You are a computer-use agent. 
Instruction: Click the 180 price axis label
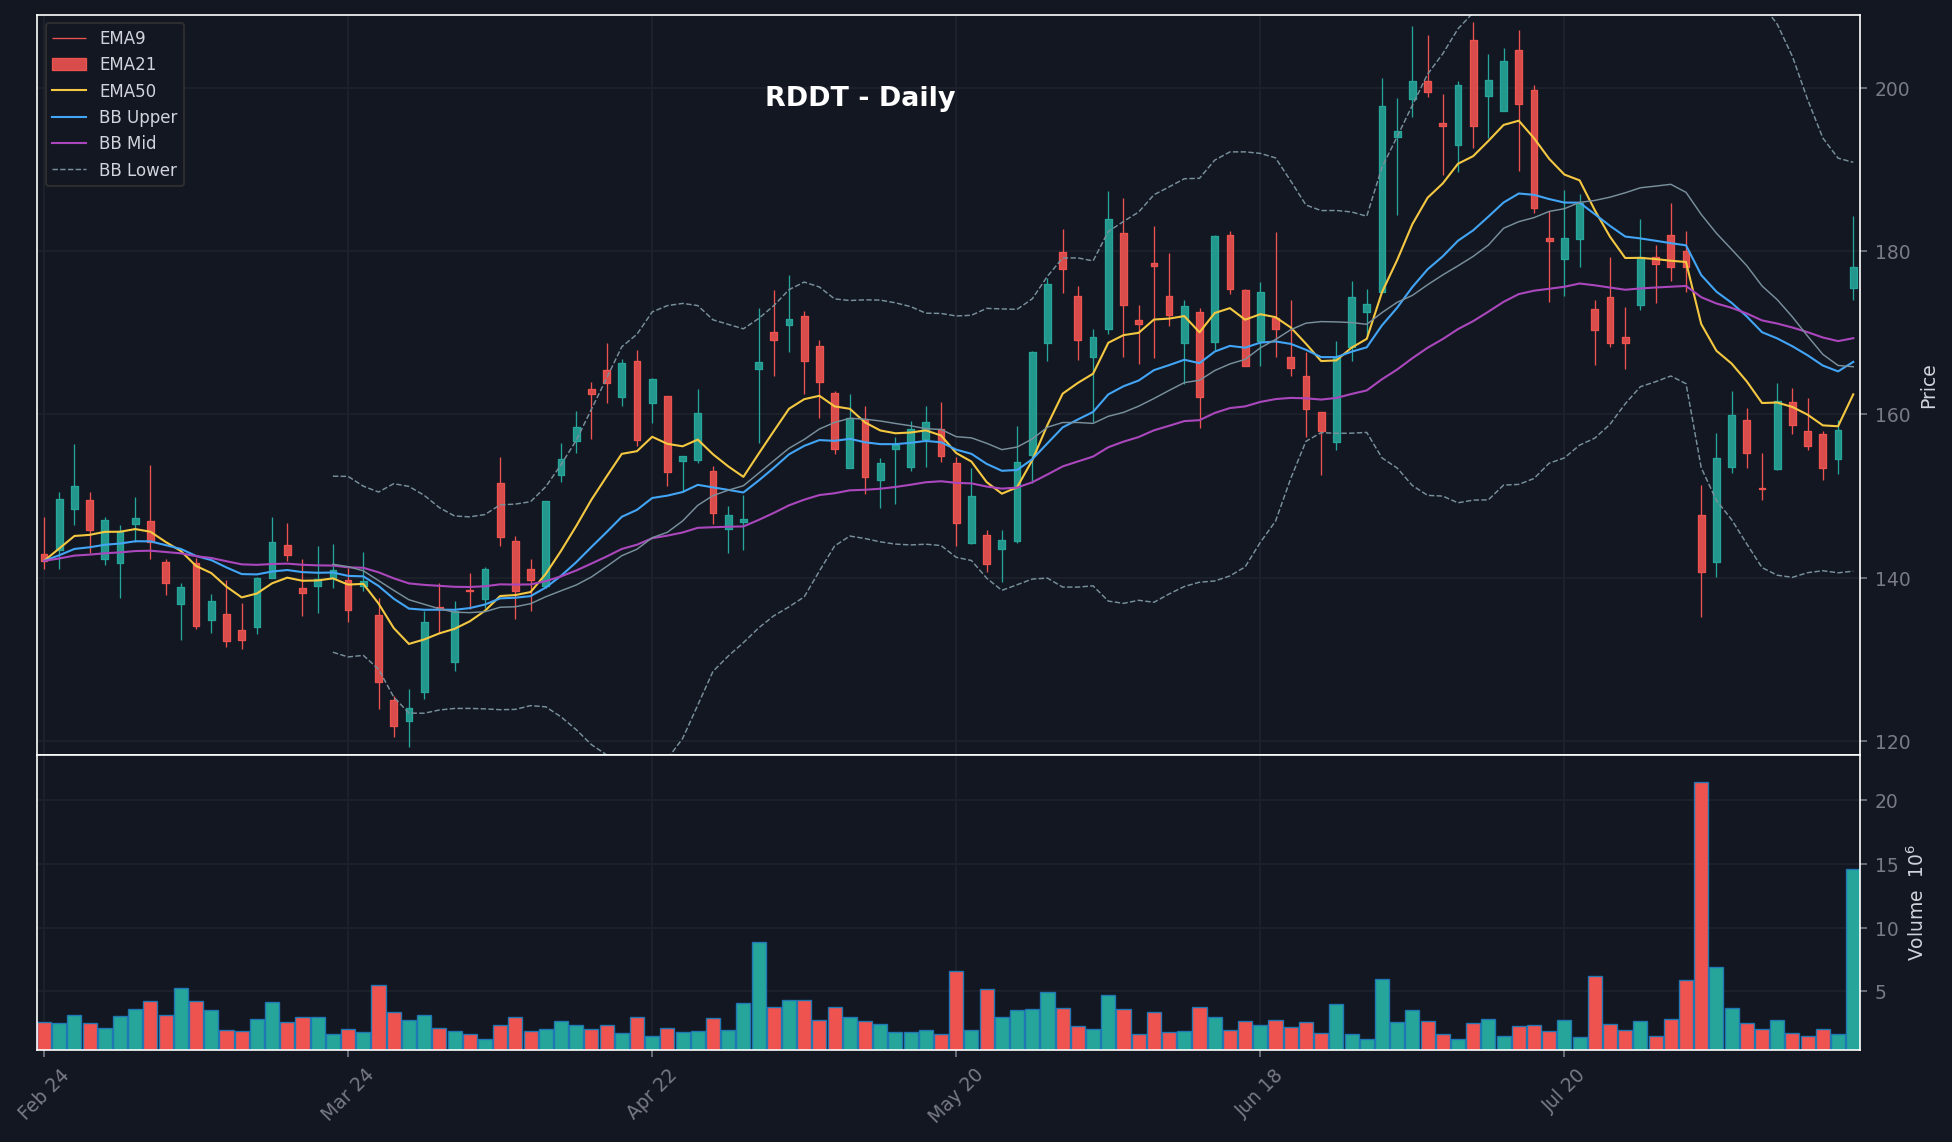point(1892,252)
